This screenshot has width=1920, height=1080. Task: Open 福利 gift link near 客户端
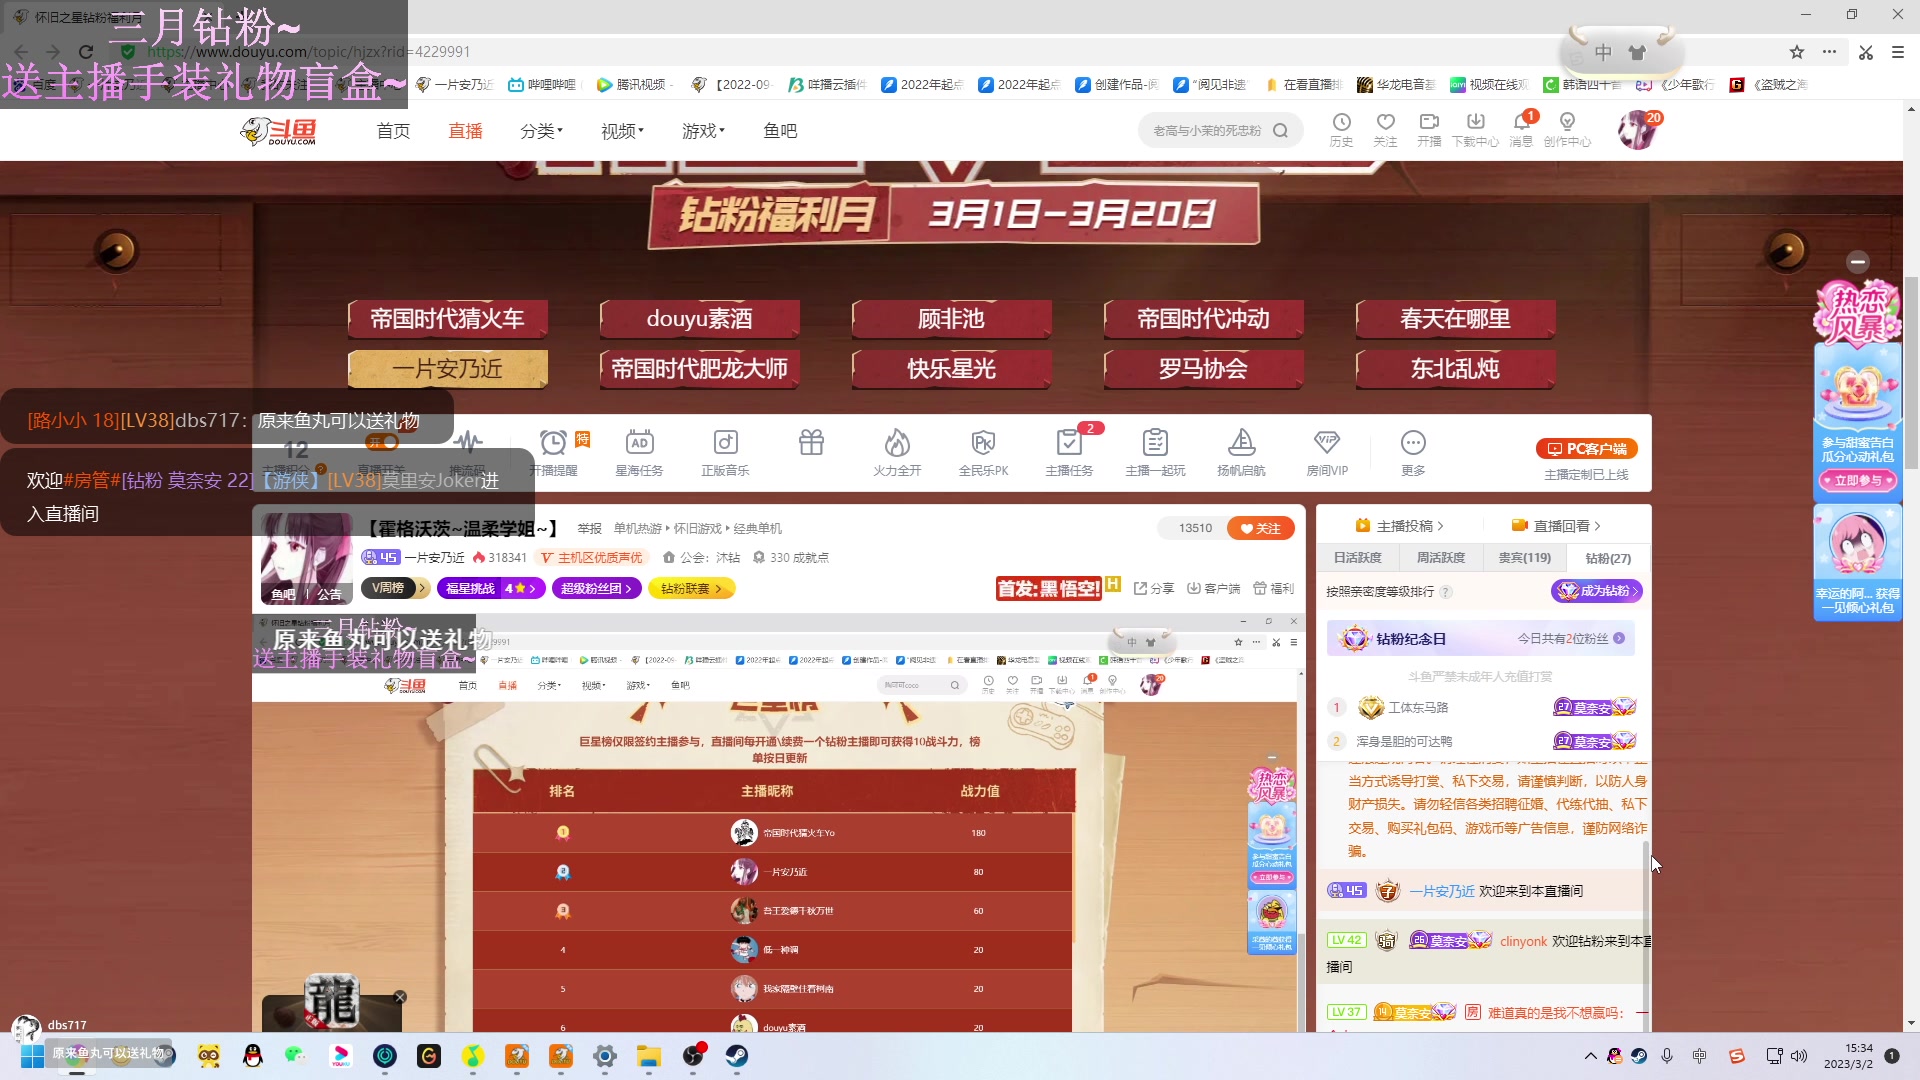click(x=1273, y=589)
